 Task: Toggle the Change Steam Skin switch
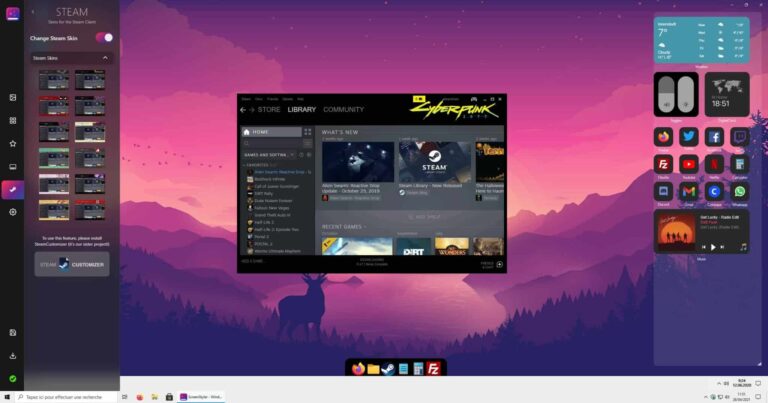104,37
